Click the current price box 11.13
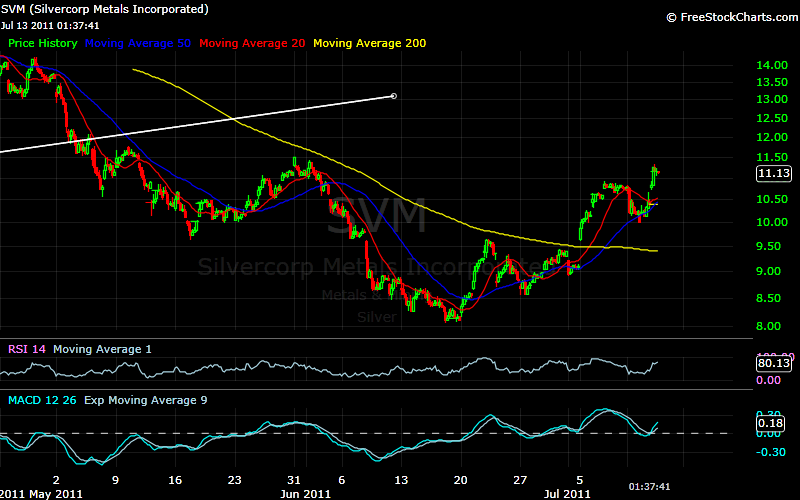The width and height of the screenshot is (800, 500). (773, 173)
